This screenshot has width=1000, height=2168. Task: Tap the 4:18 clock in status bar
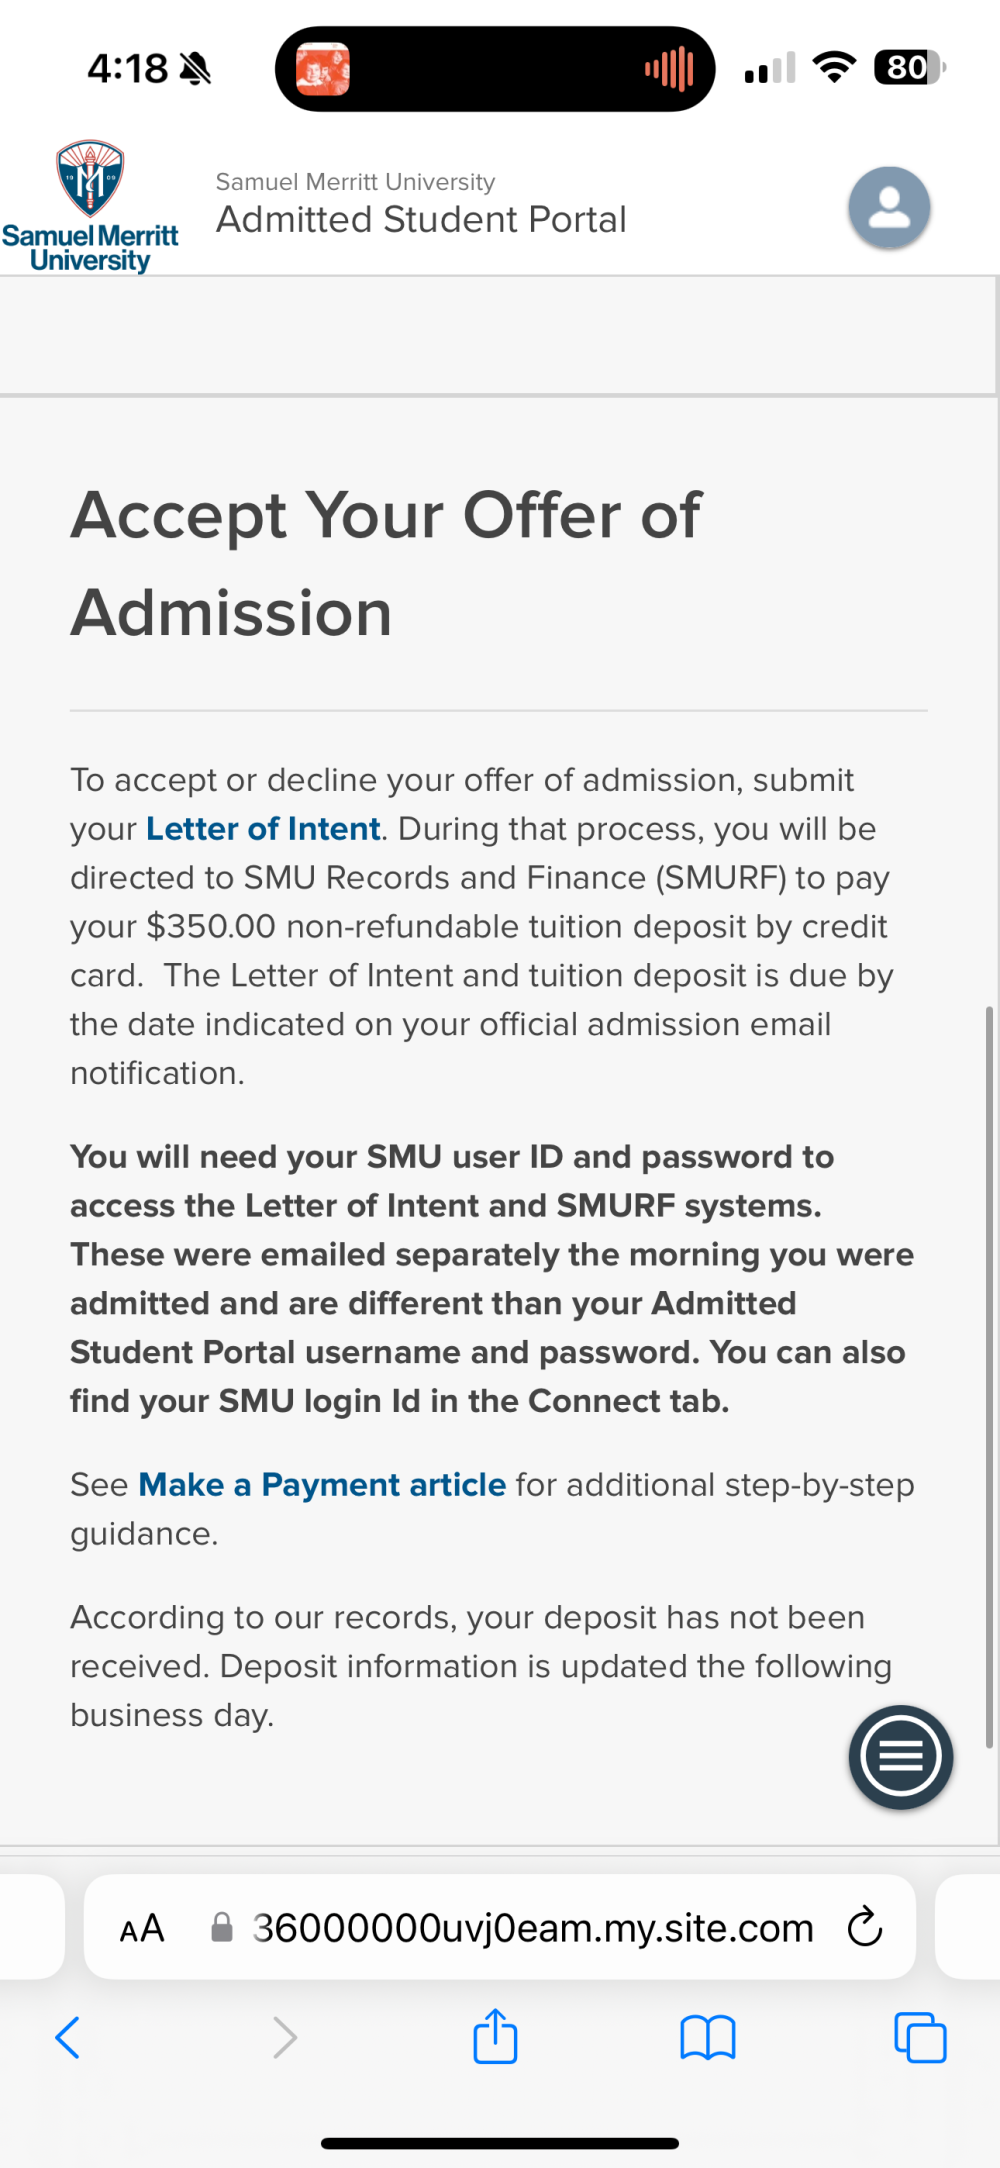click(x=127, y=69)
